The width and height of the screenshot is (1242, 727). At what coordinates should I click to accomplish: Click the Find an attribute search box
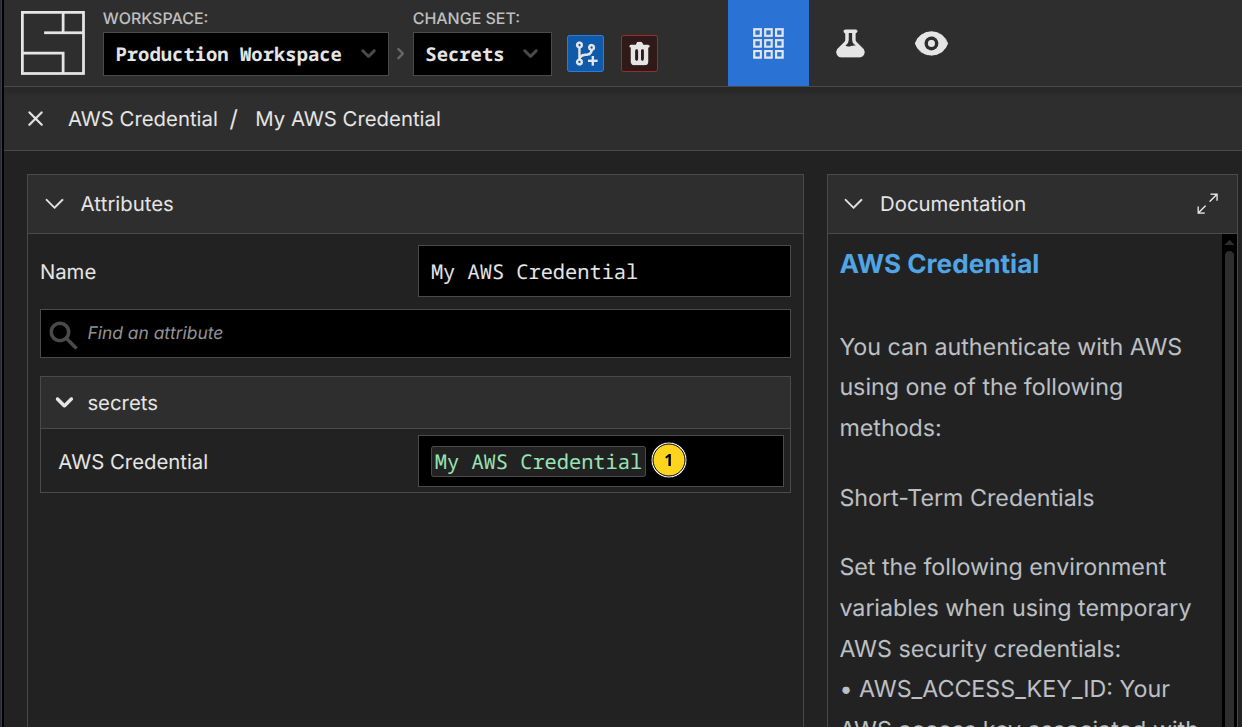[x=430, y=333]
